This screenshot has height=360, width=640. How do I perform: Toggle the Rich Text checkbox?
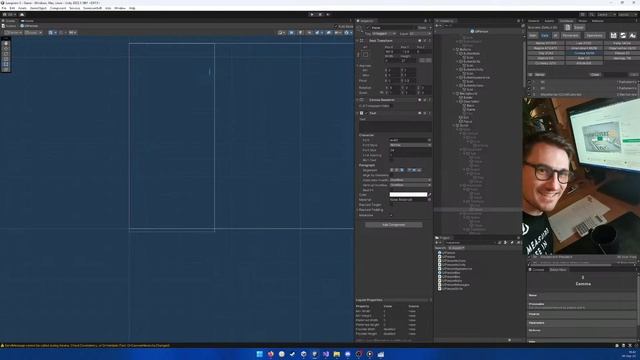pos(391,160)
